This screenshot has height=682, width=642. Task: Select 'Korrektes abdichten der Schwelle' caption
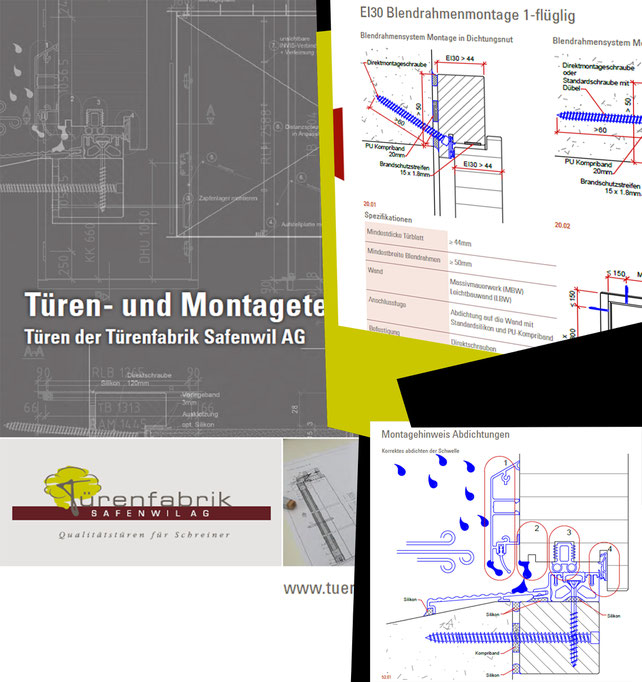coord(420,451)
